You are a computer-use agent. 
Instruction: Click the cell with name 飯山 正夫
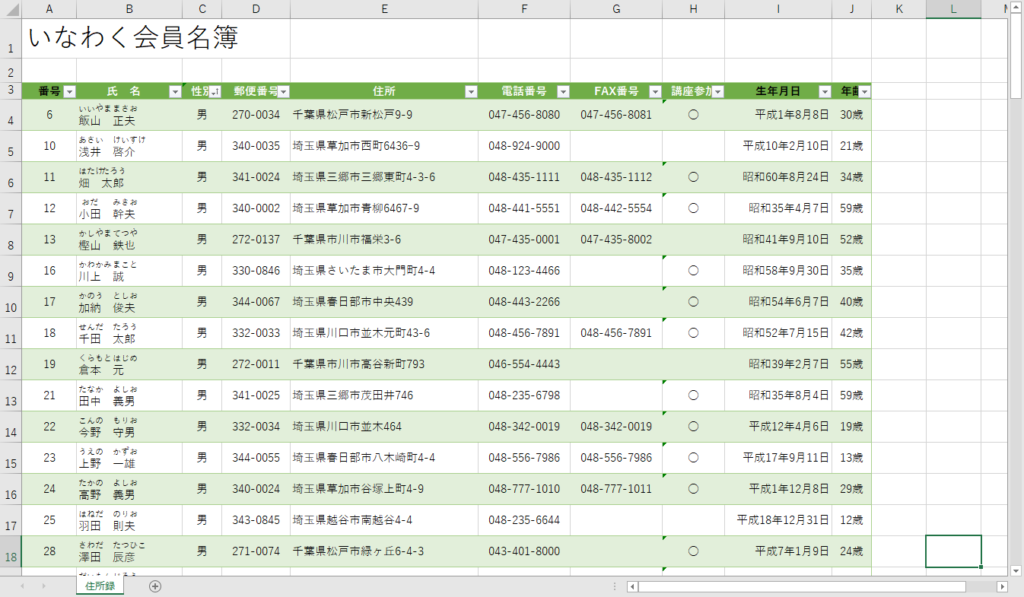point(129,115)
